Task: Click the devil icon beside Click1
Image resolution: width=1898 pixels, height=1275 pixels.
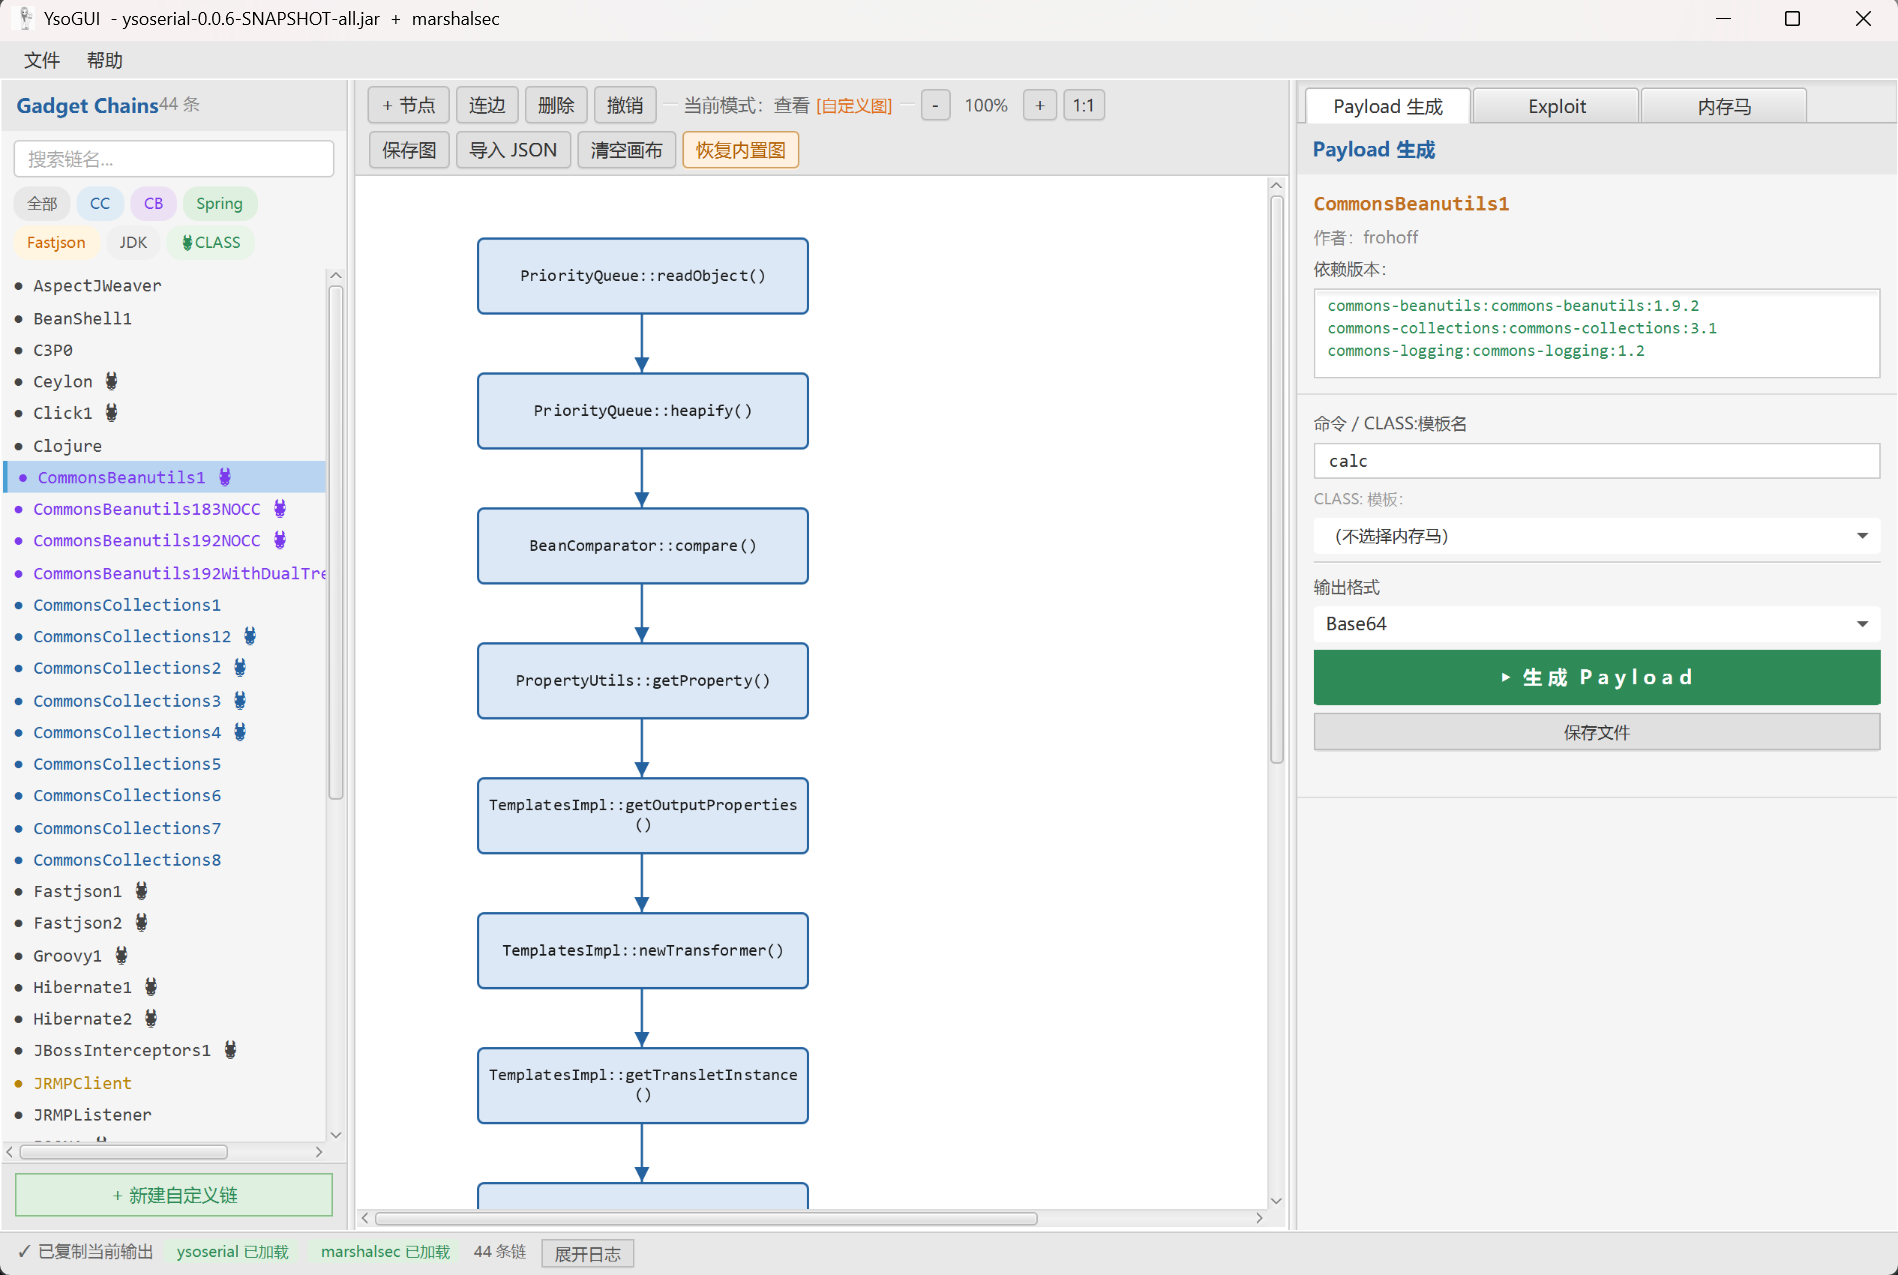Action: tap(111, 412)
